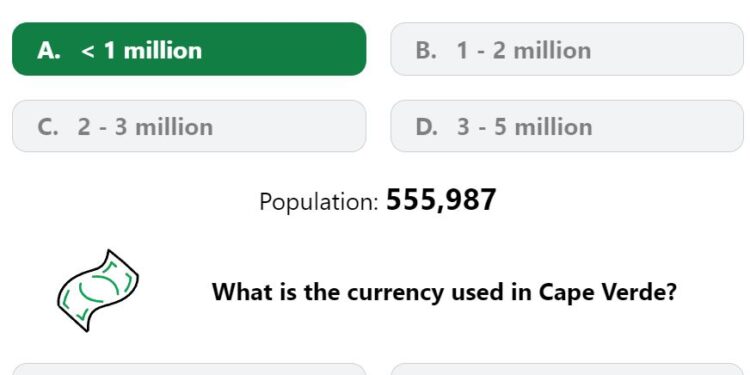Viewport: 750px width, 375px height.
Task: Click the letter "B." label
Action: point(426,51)
